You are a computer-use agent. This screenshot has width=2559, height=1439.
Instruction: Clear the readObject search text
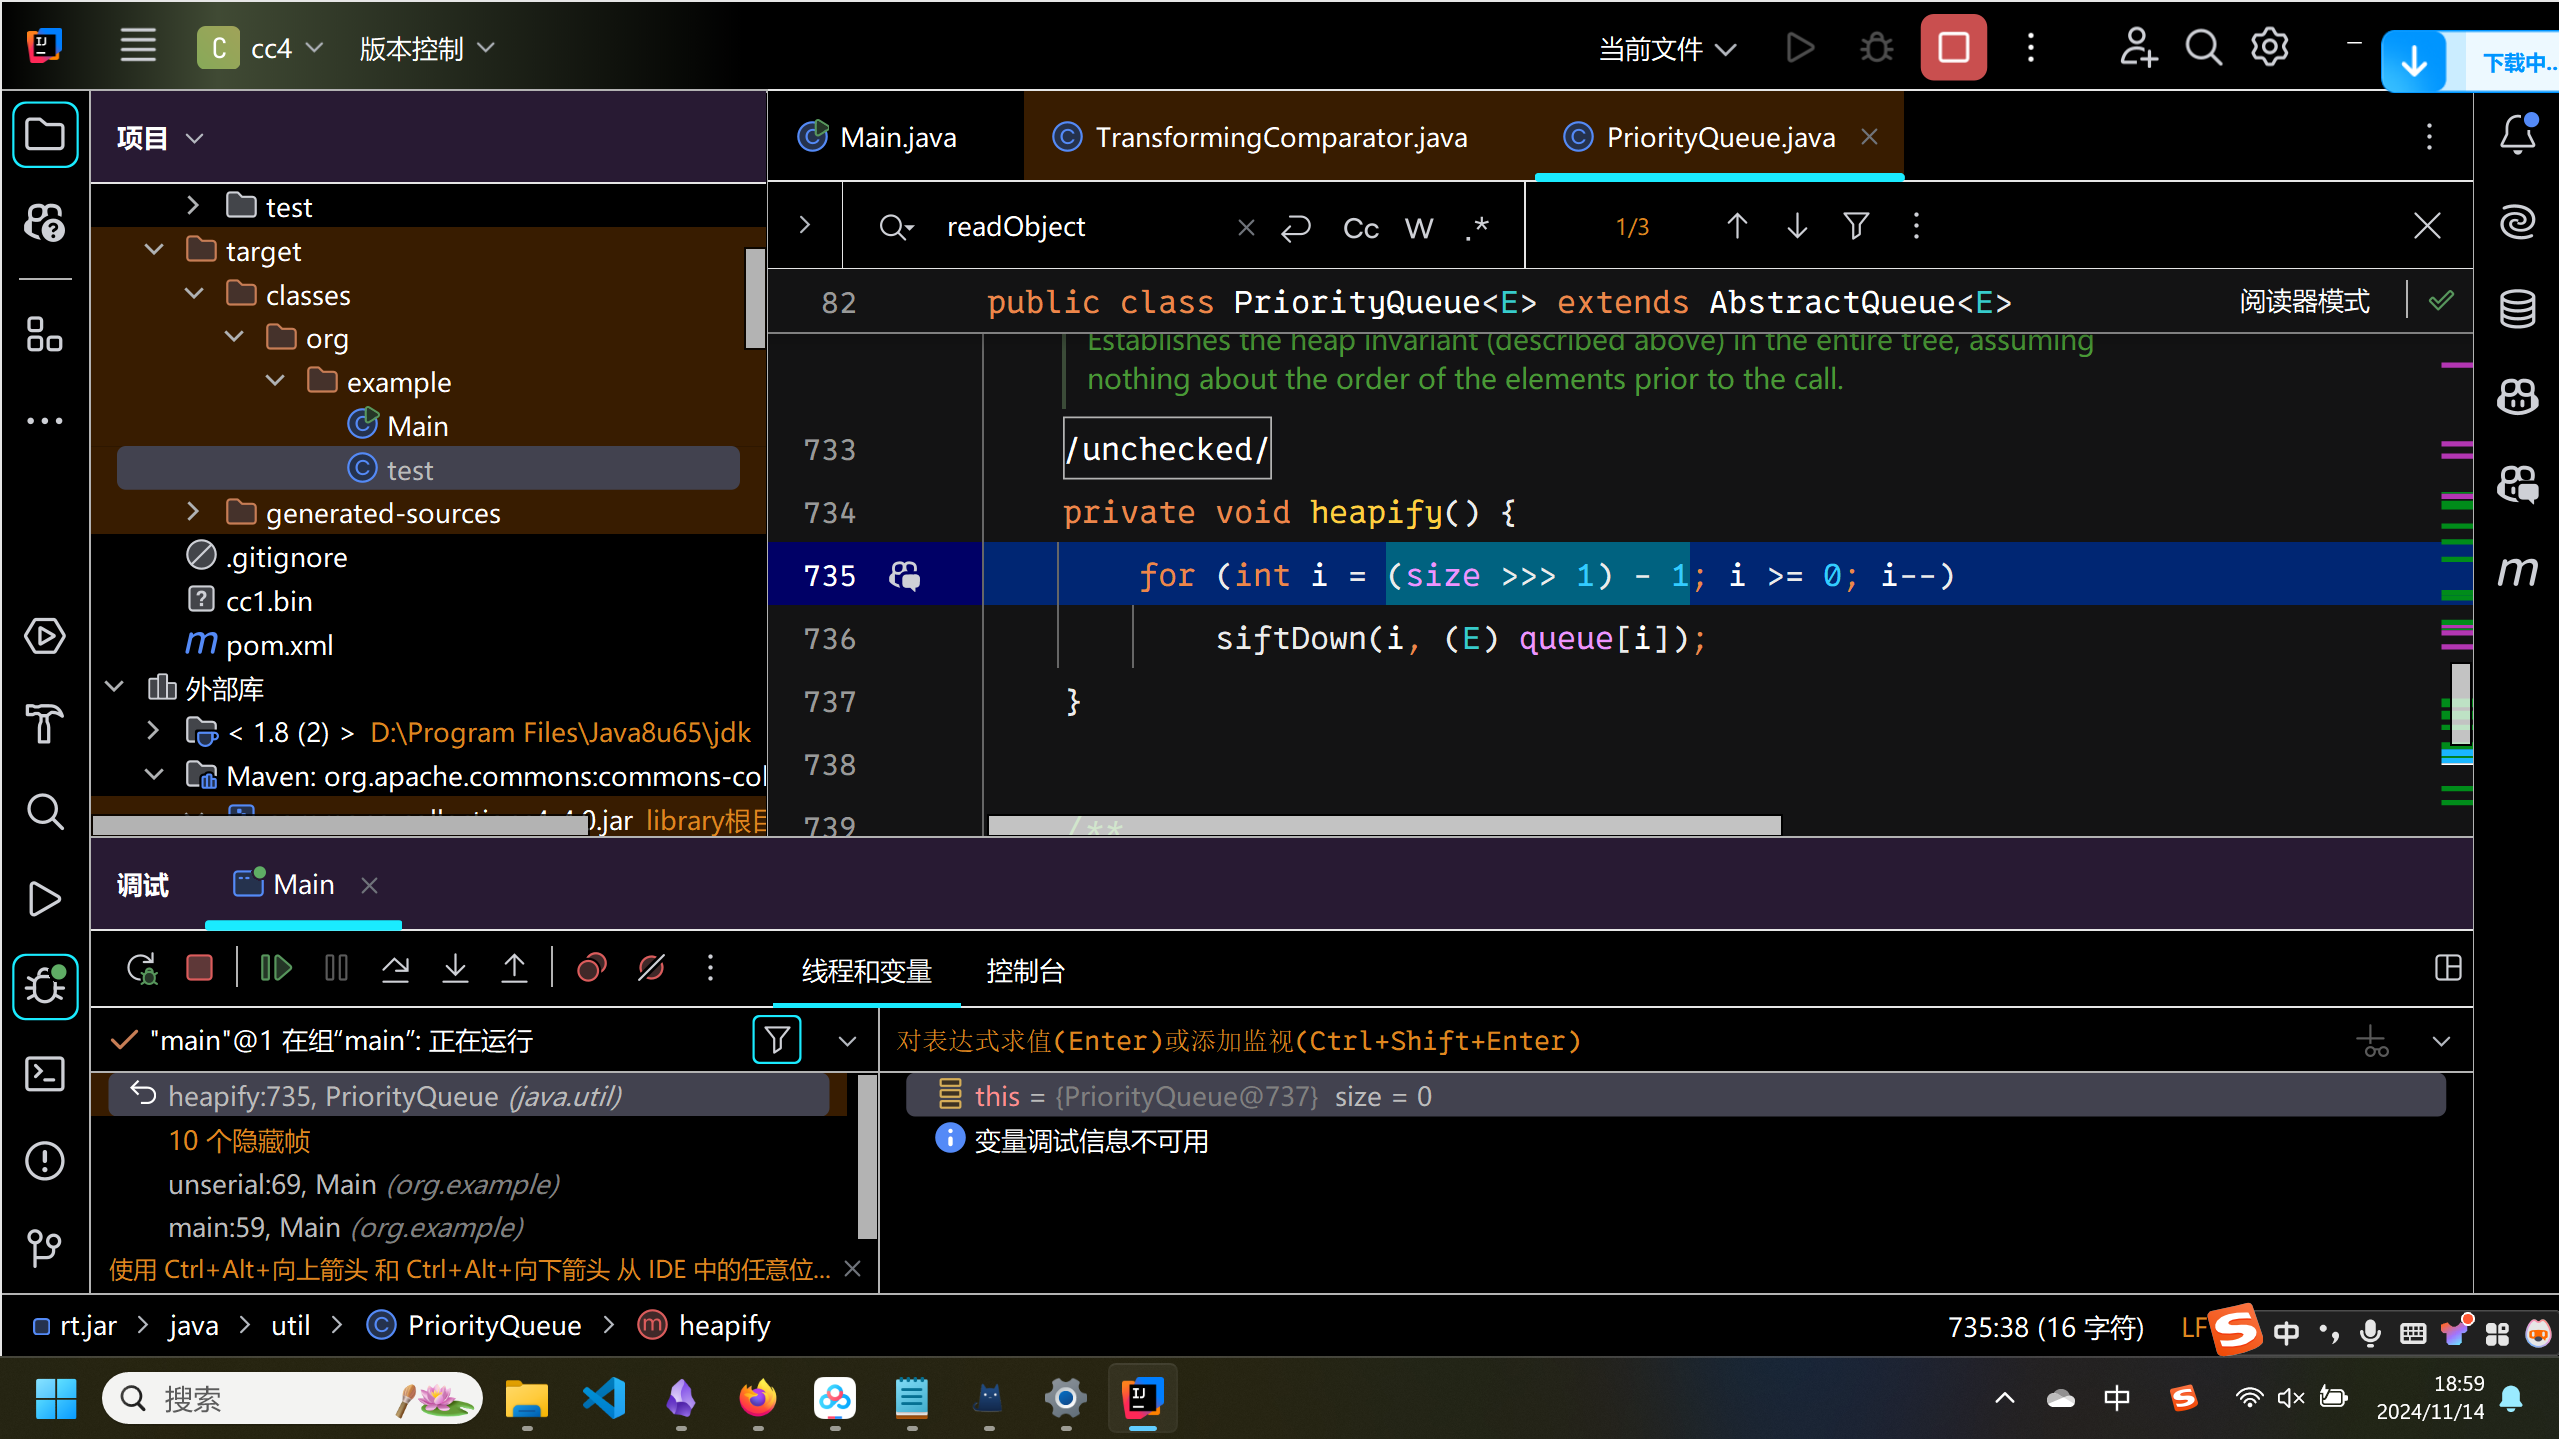click(1246, 227)
